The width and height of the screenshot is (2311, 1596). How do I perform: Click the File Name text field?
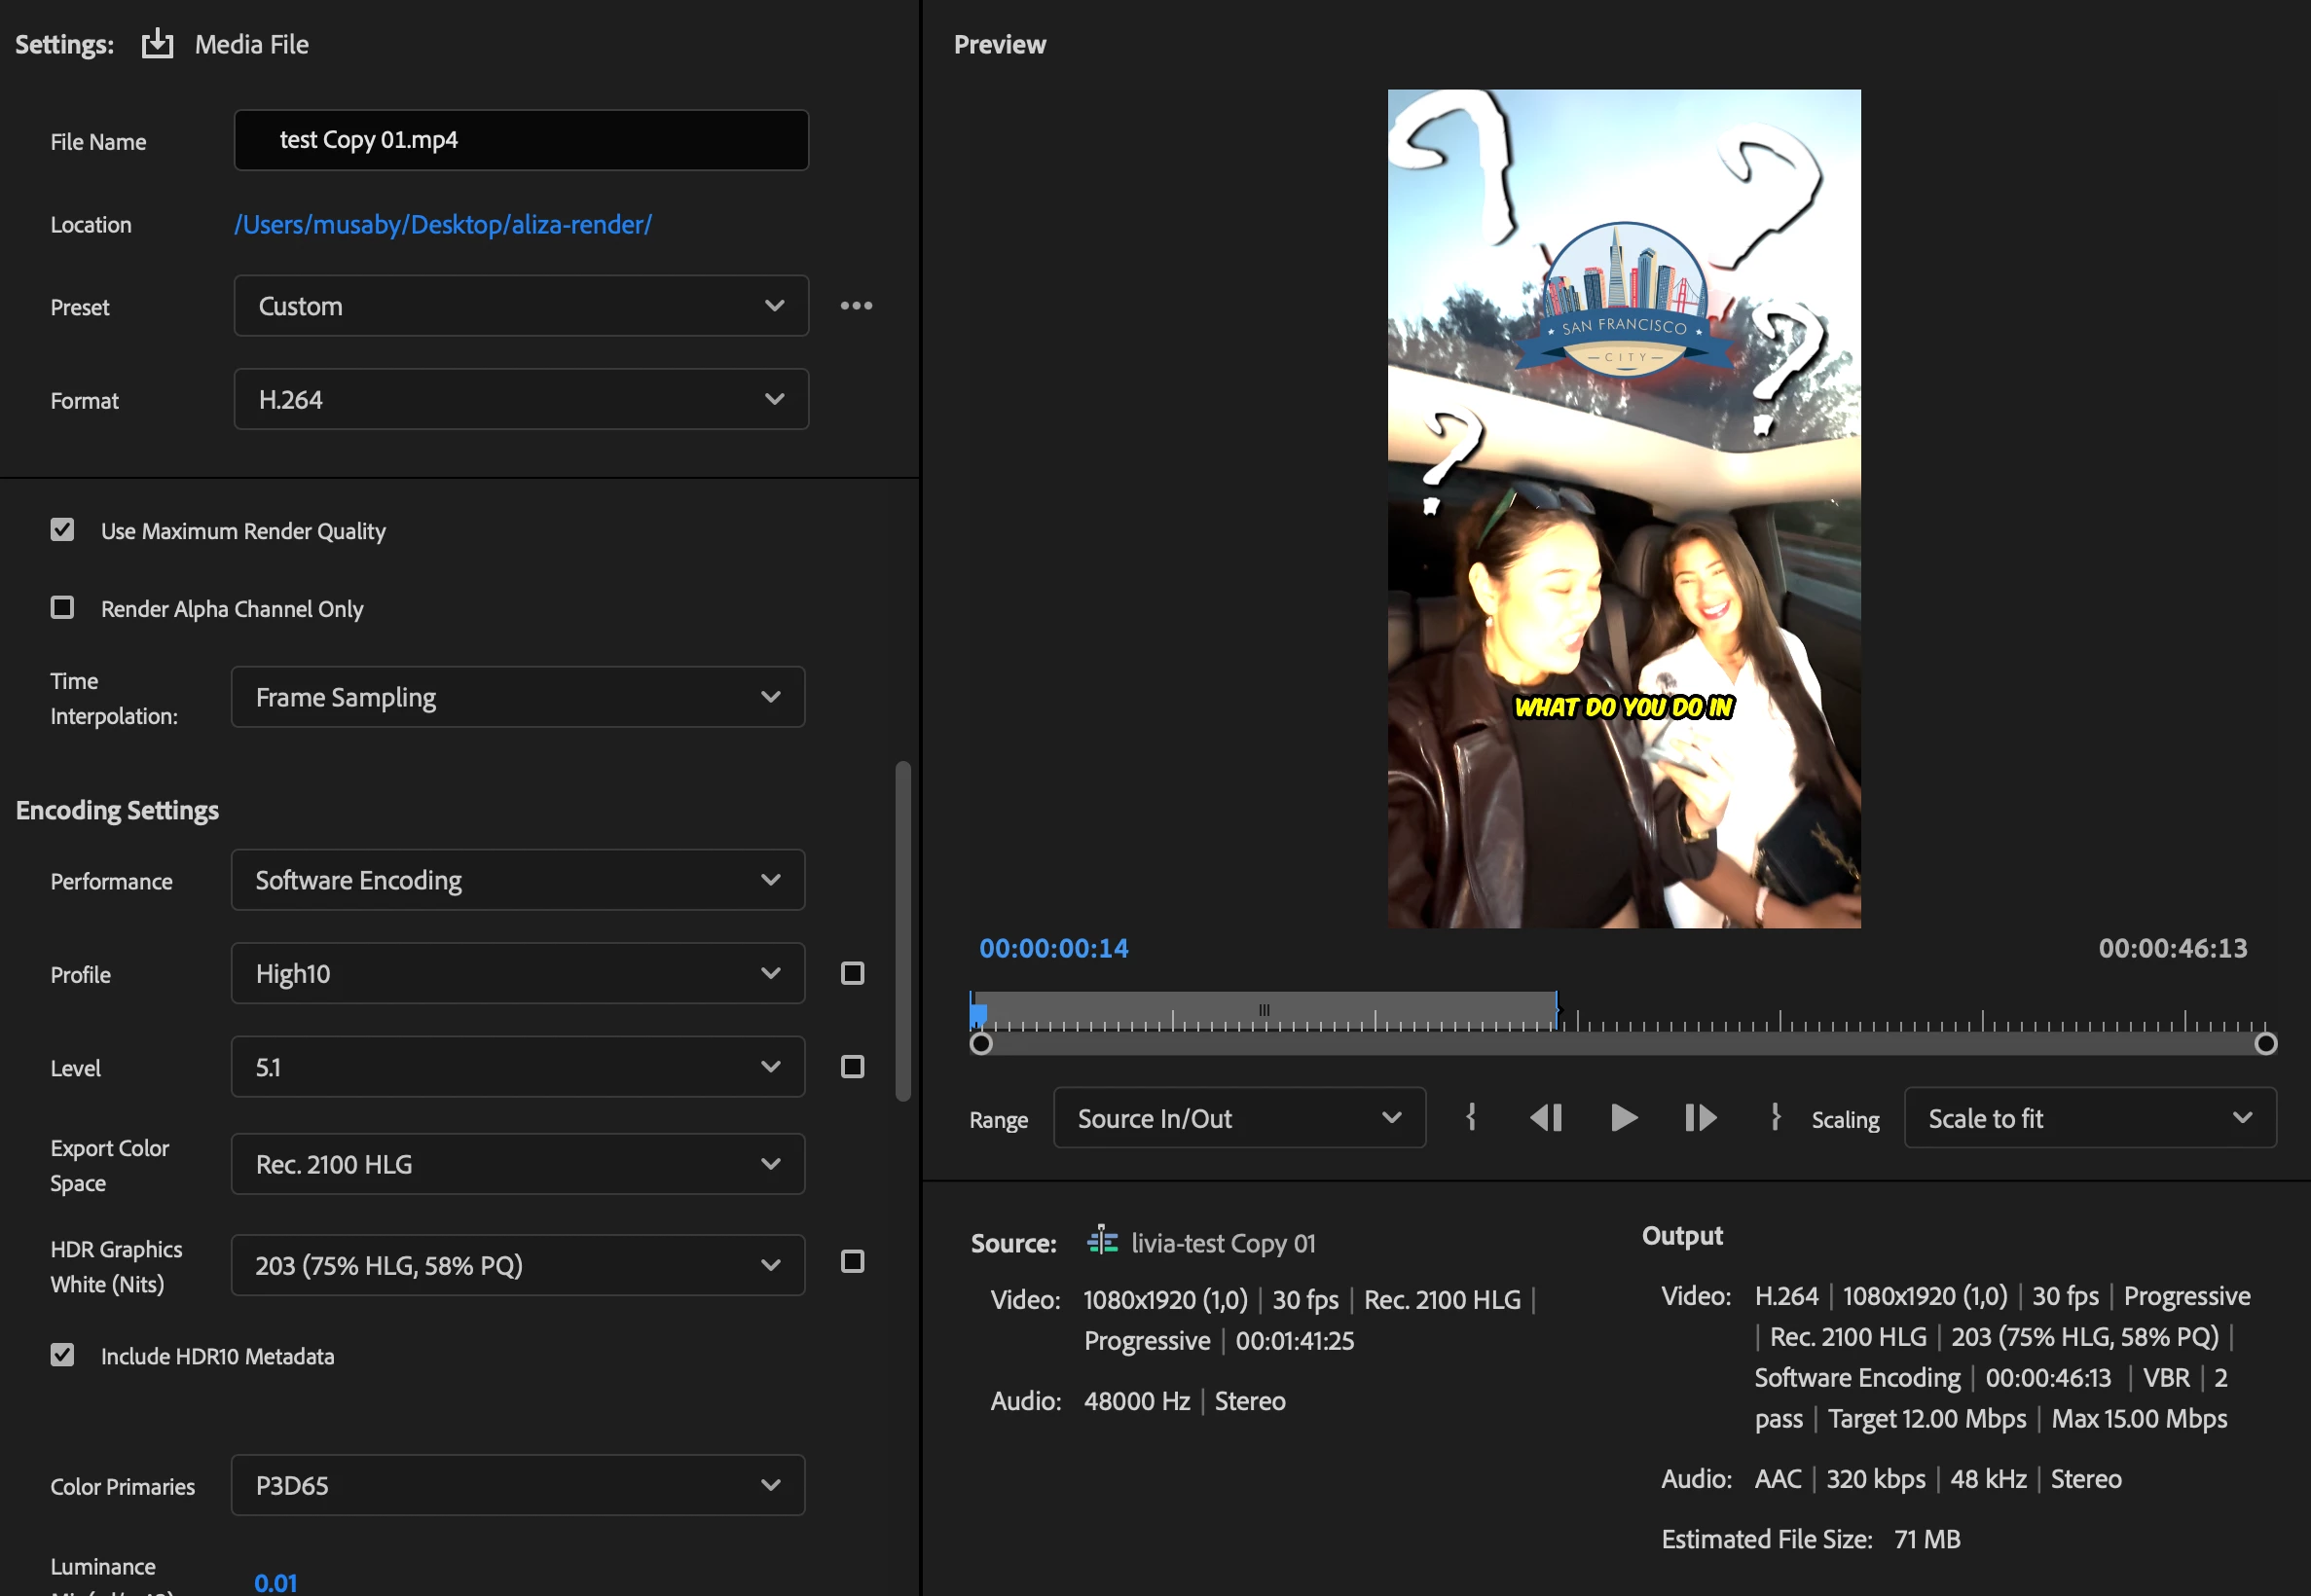(520, 140)
